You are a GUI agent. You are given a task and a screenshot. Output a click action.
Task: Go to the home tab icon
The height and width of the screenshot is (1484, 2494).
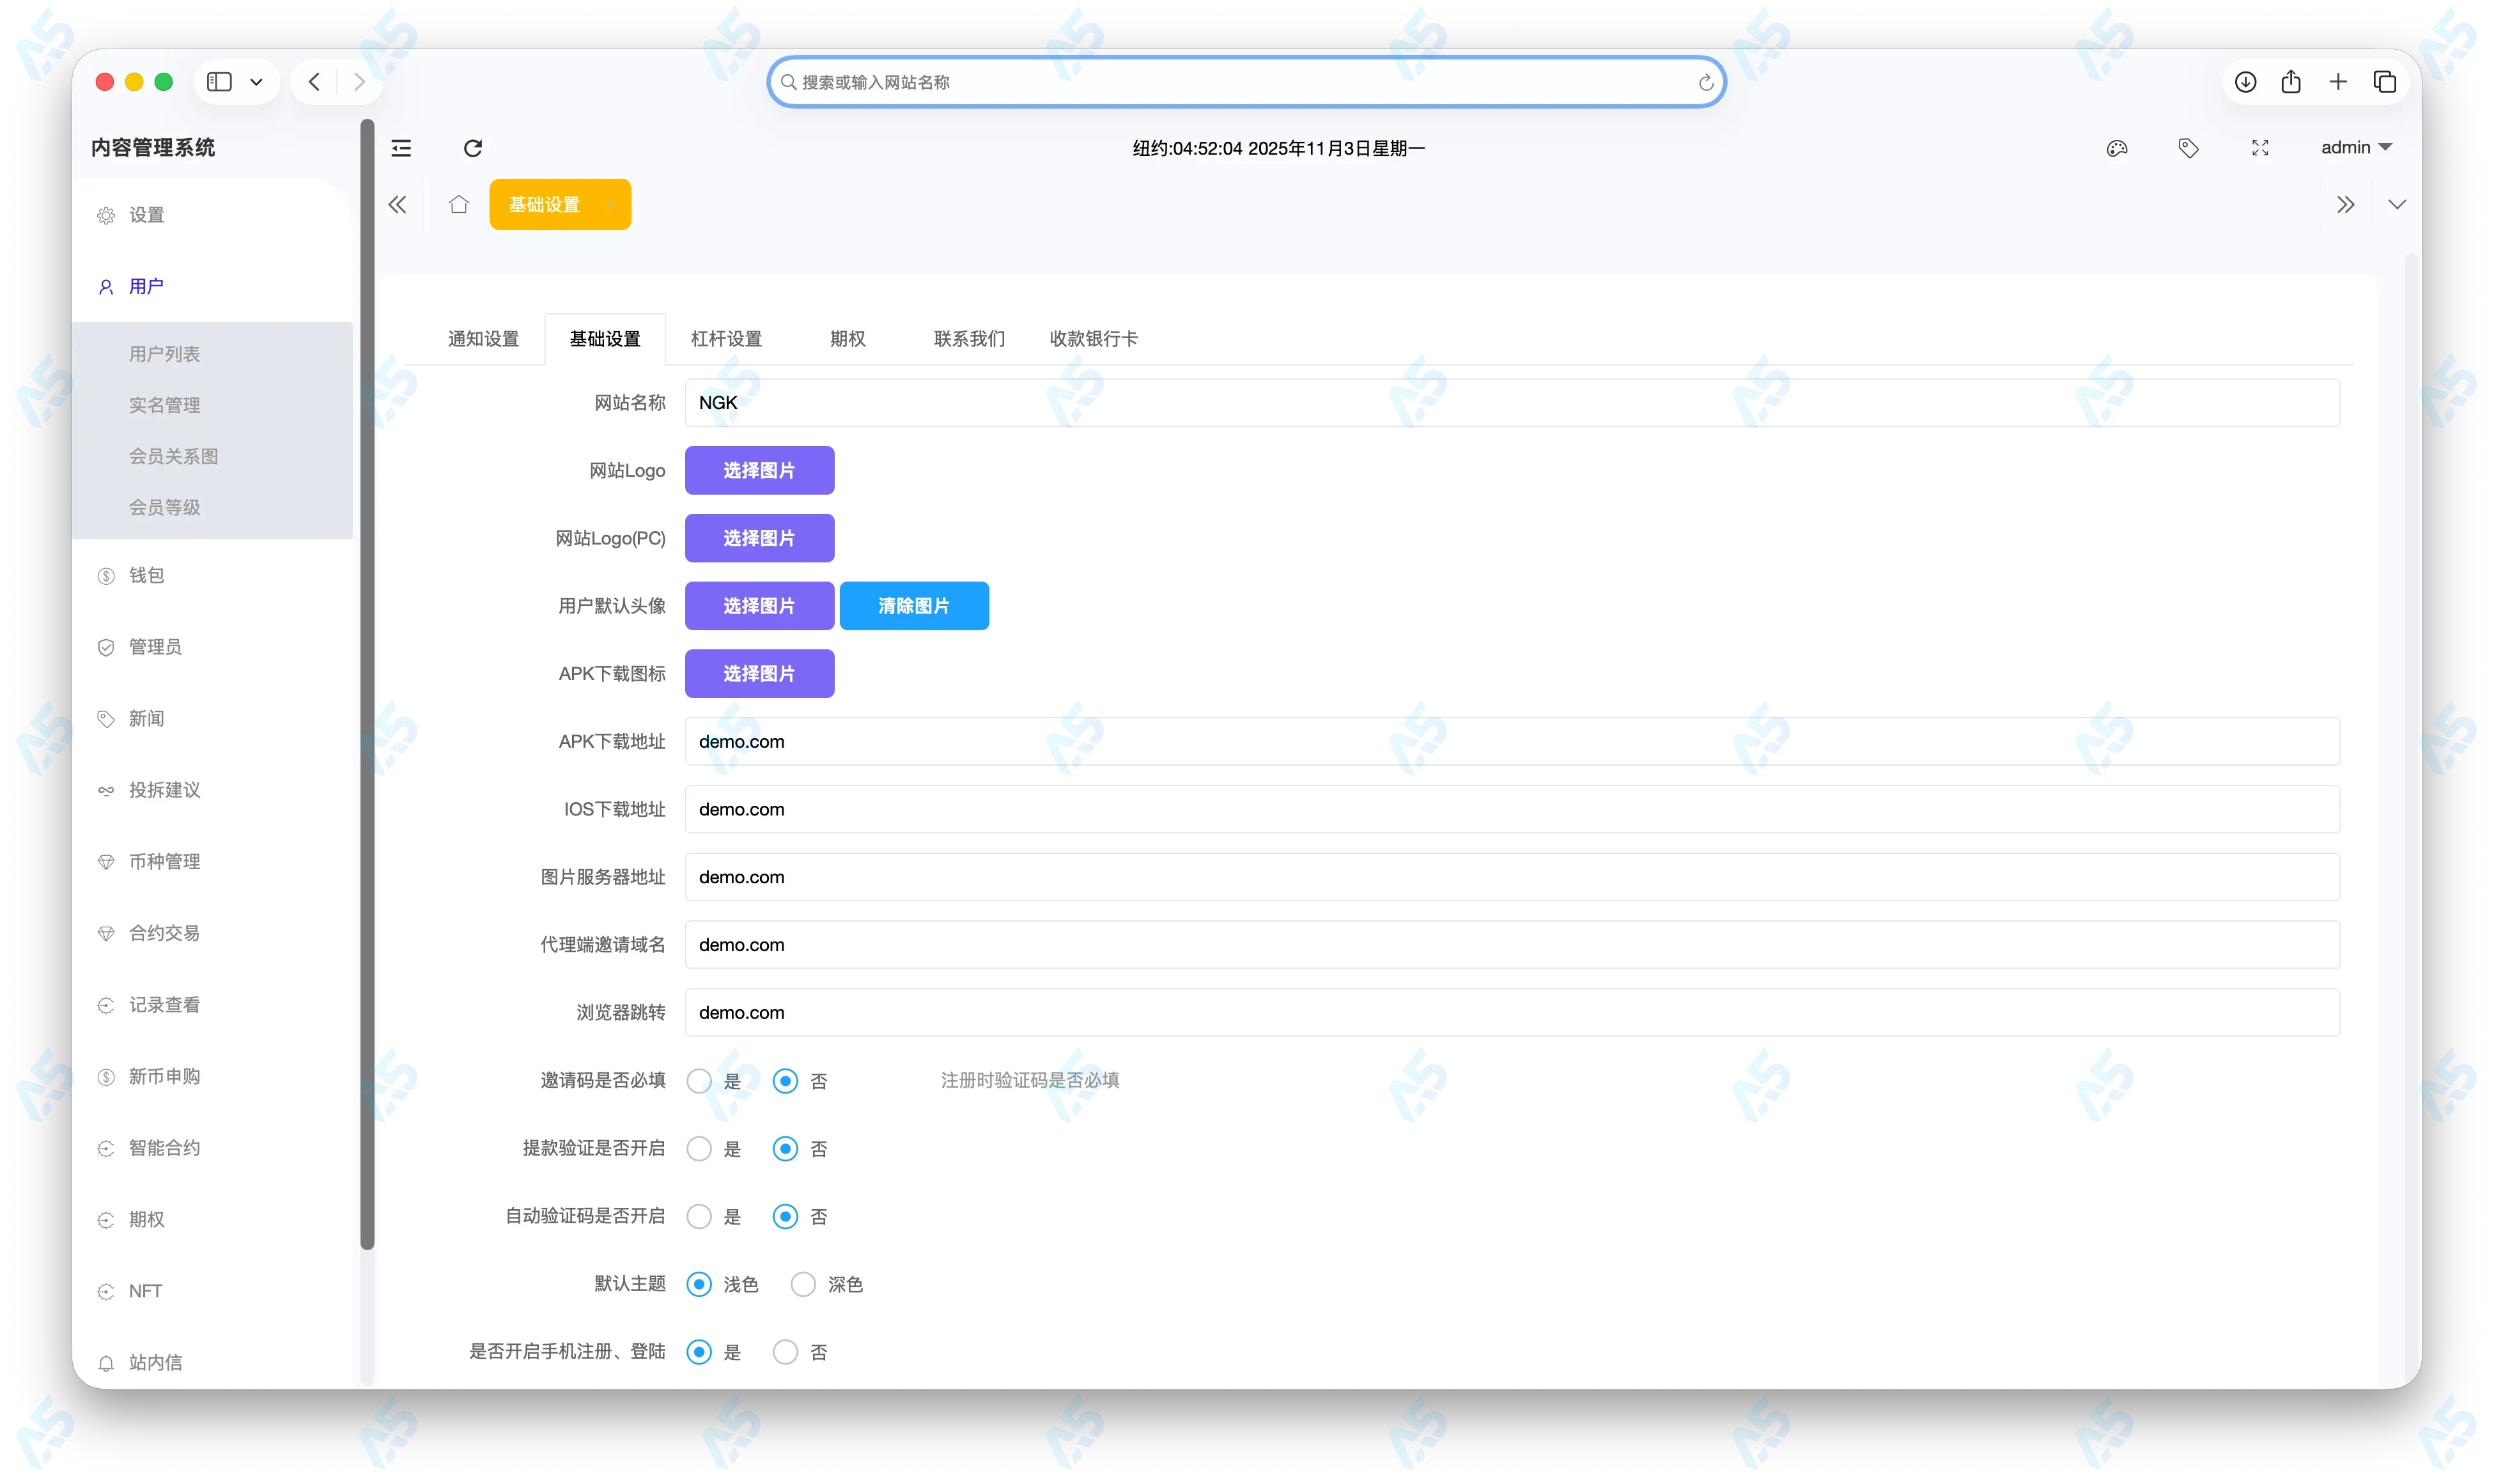coord(458,205)
